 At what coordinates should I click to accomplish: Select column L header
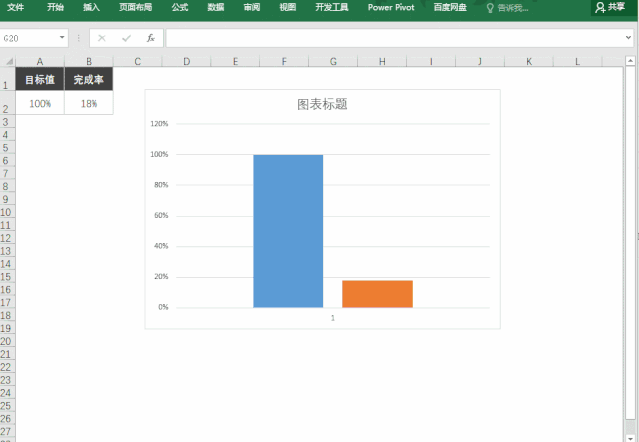[x=577, y=62]
